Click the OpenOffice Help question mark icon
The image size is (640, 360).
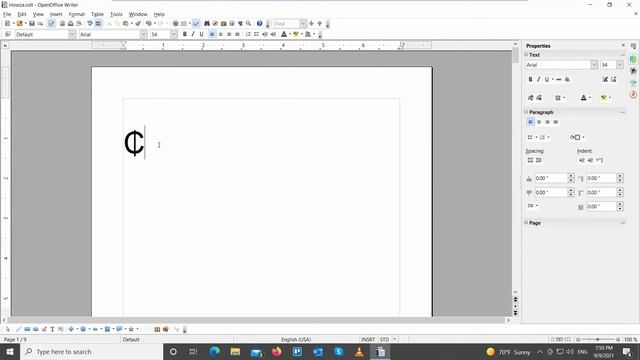(259, 24)
